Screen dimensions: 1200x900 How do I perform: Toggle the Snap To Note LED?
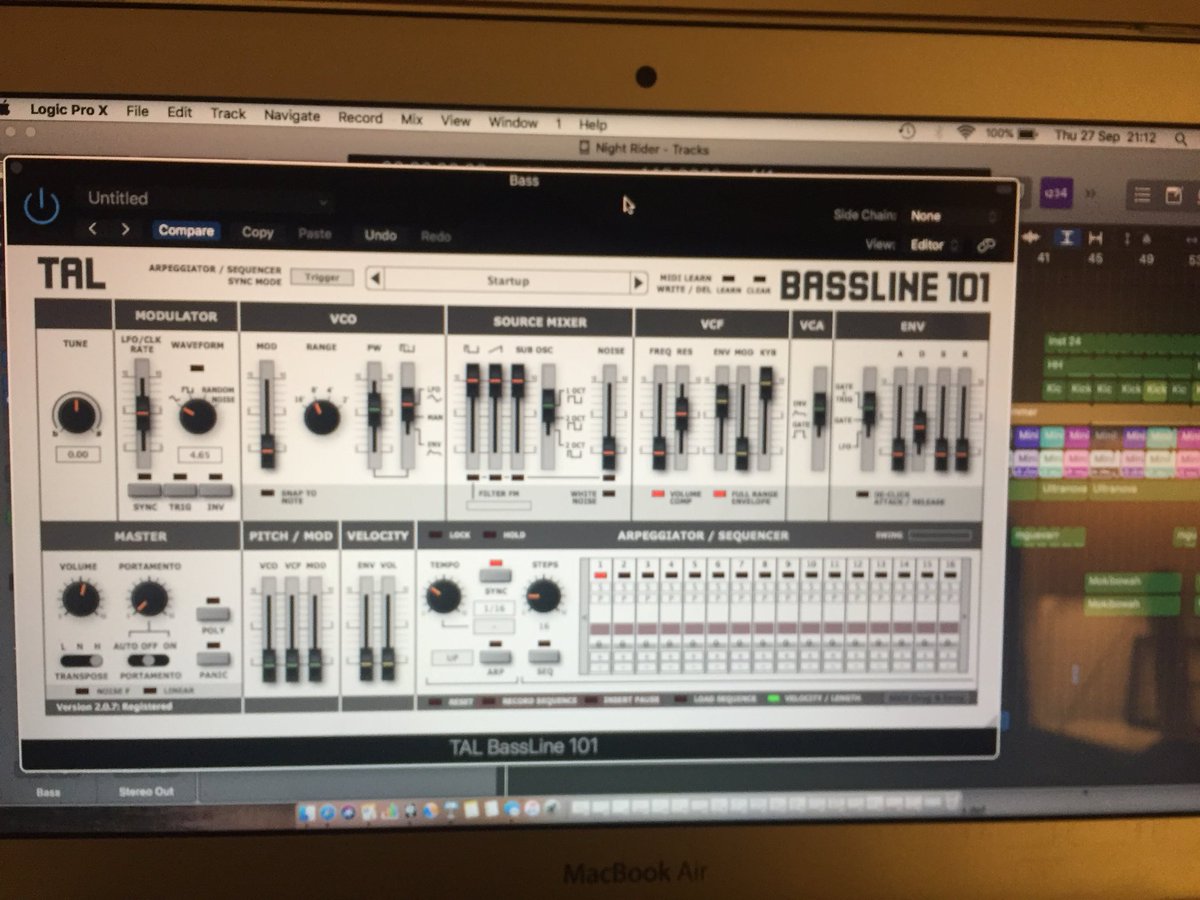pyautogui.click(x=266, y=493)
